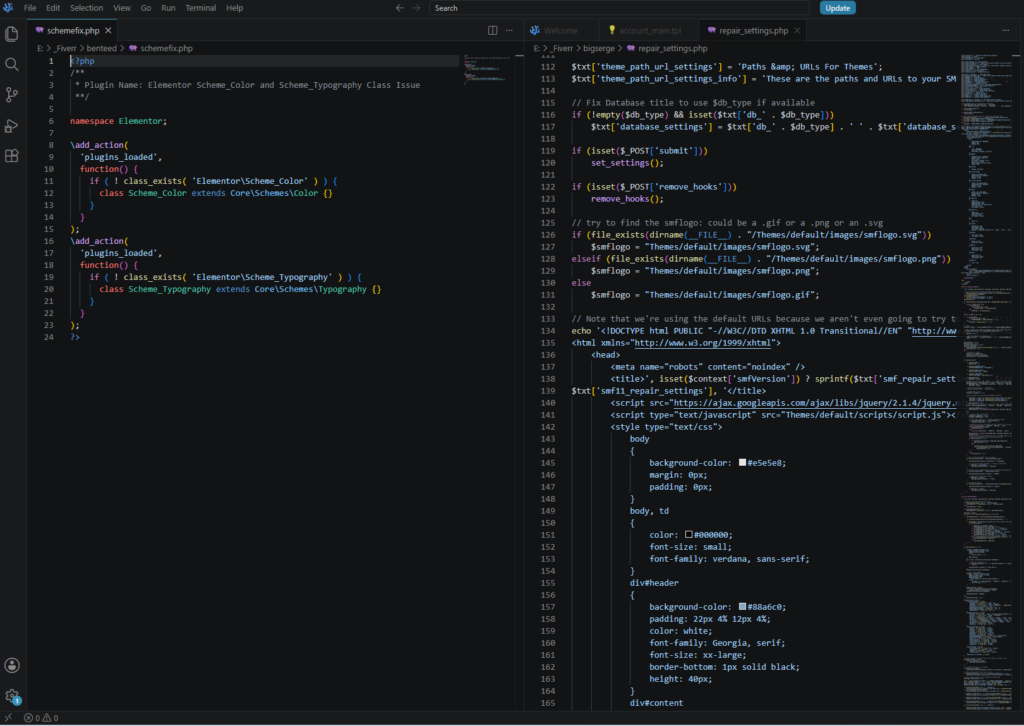Open right editor group more actions
The height and width of the screenshot is (726, 1024).
click(1005, 30)
